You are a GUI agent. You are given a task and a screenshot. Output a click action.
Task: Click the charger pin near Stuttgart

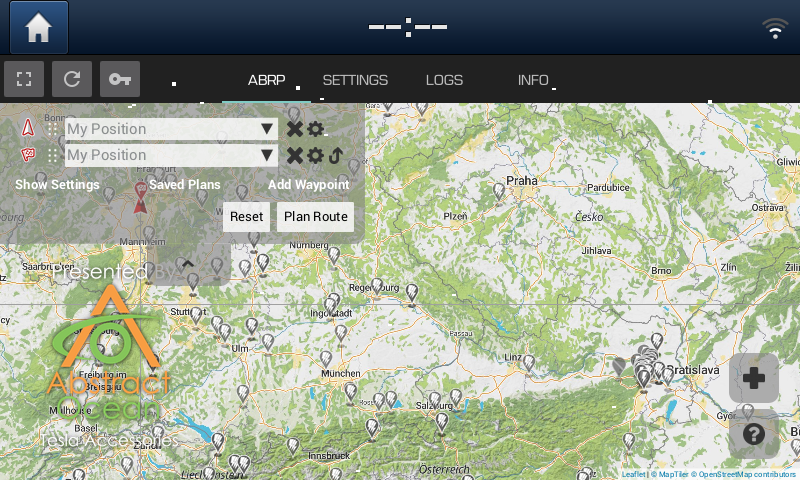click(196, 316)
